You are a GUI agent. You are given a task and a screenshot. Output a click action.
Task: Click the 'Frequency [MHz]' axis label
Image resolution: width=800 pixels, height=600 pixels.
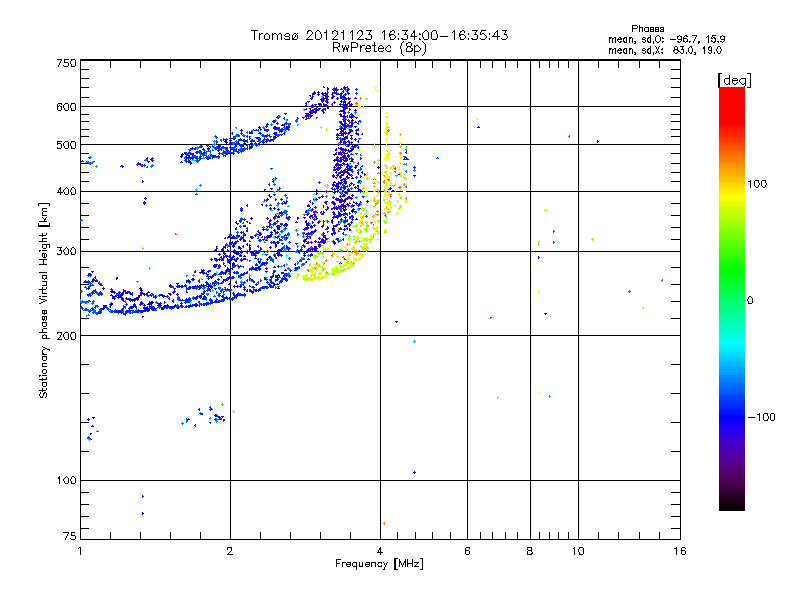[x=379, y=564]
